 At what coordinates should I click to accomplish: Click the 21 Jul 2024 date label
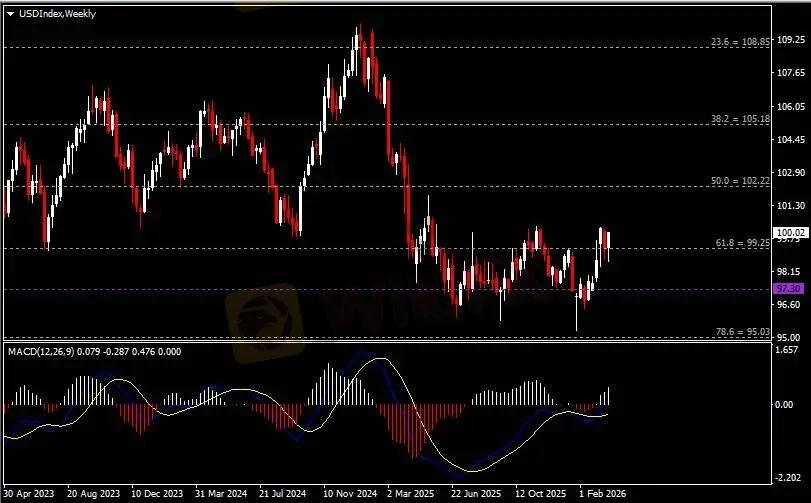click(282, 494)
